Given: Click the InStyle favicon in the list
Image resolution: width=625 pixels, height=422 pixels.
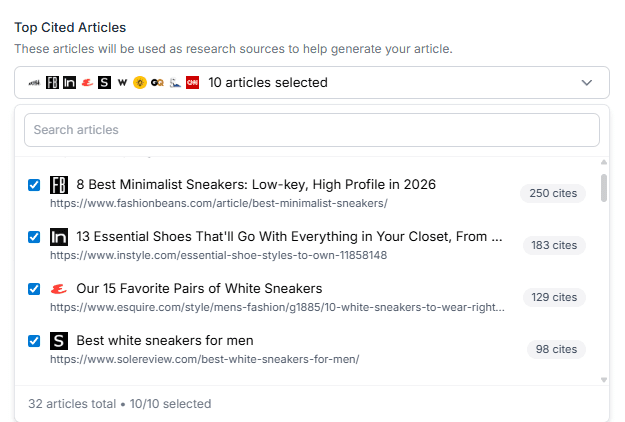Looking at the screenshot, I should [59, 237].
